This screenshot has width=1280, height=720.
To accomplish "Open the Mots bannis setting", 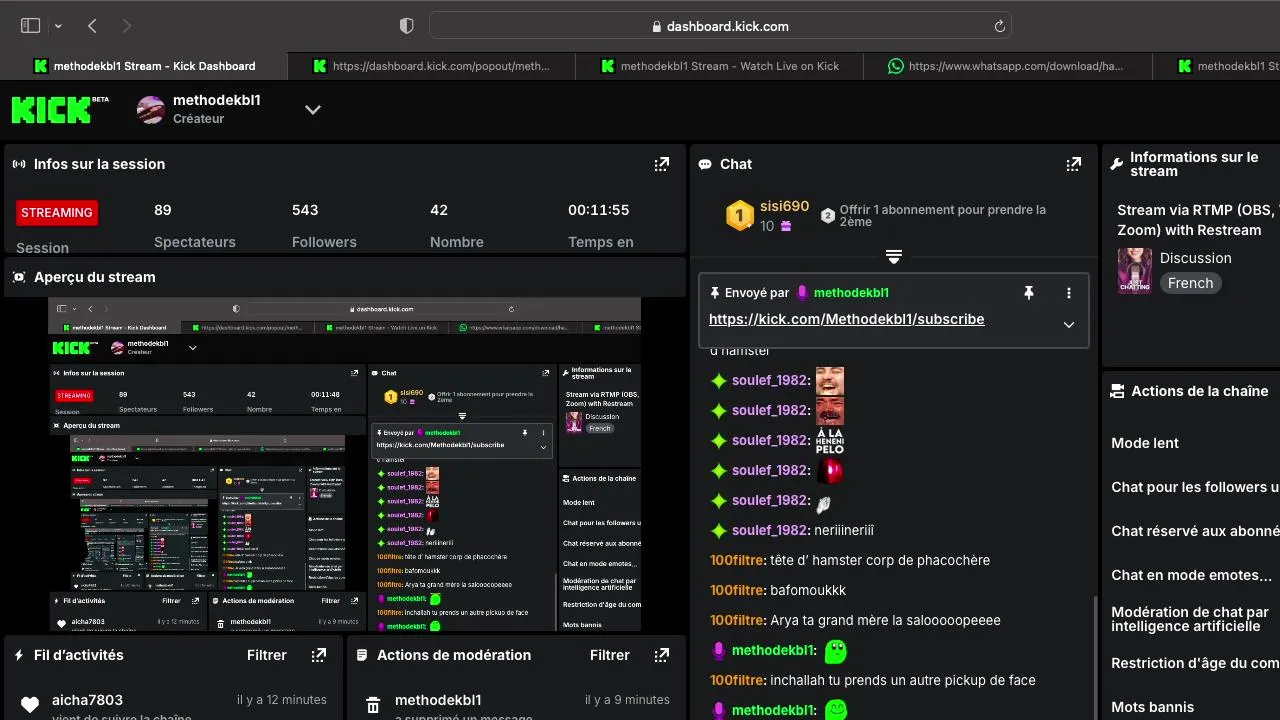I will click(x=1153, y=707).
